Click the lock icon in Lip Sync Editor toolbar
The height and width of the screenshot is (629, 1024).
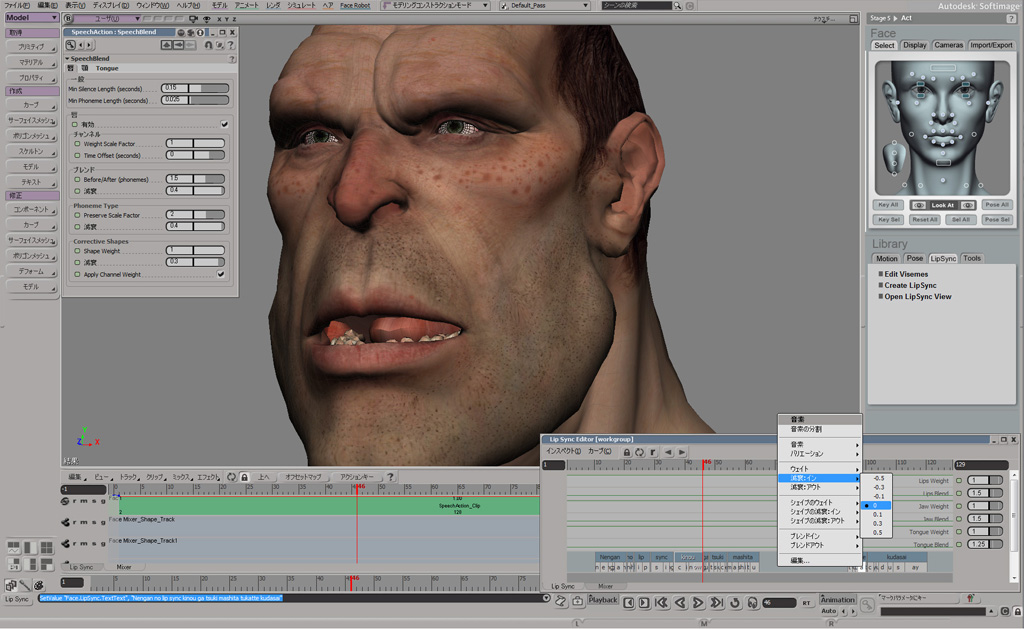627,452
